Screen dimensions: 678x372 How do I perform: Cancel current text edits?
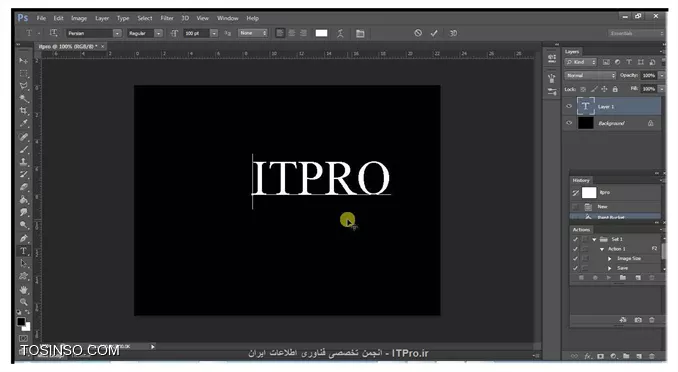coord(418,33)
